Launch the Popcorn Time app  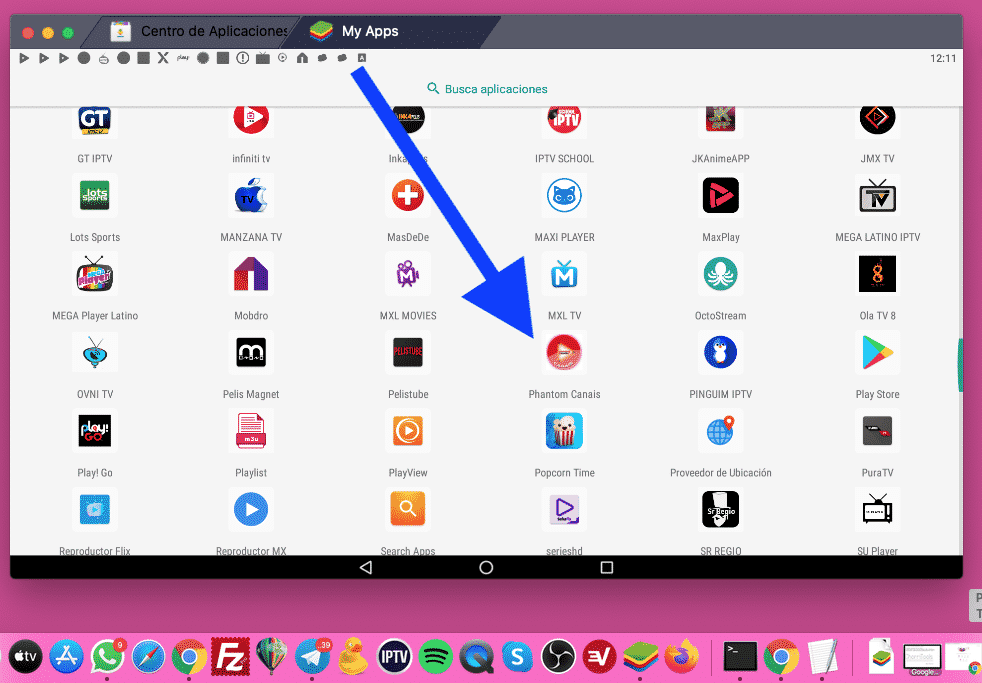[564, 430]
